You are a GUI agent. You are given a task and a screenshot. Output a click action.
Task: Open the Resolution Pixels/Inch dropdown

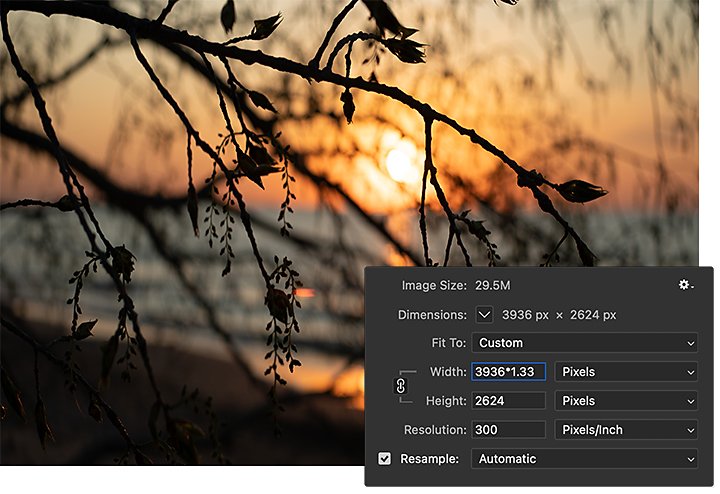(626, 430)
